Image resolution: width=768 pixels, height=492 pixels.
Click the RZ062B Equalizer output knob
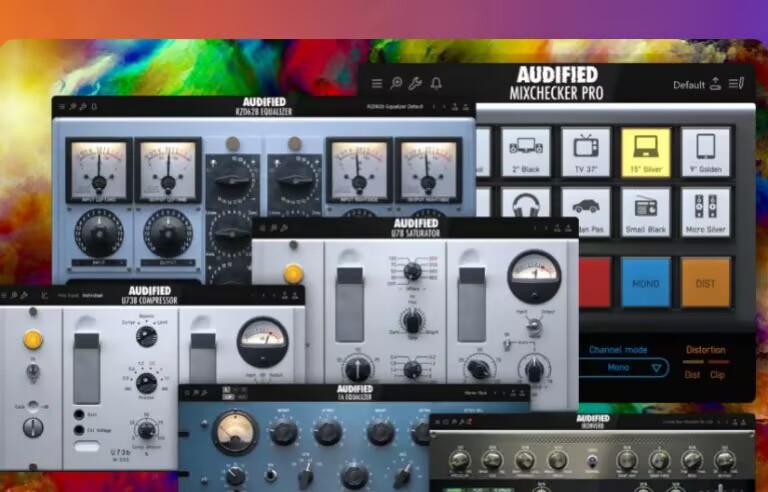[168, 233]
